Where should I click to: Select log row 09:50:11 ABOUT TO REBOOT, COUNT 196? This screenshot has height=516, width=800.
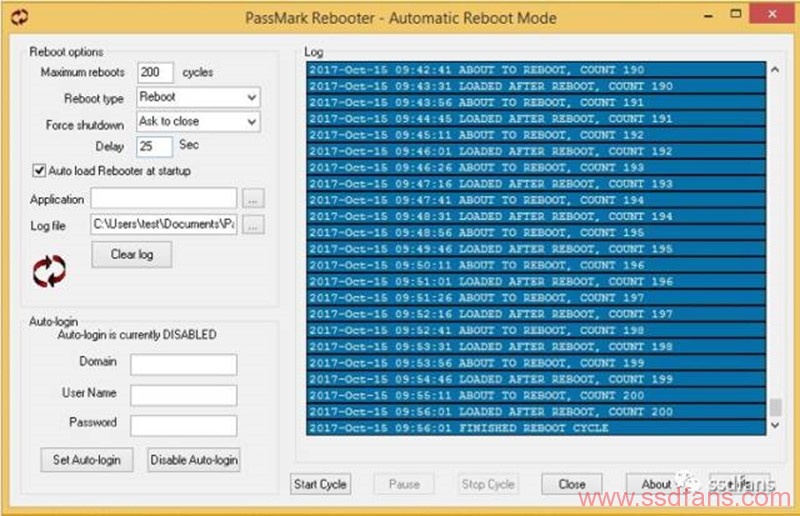click(536, 265)
